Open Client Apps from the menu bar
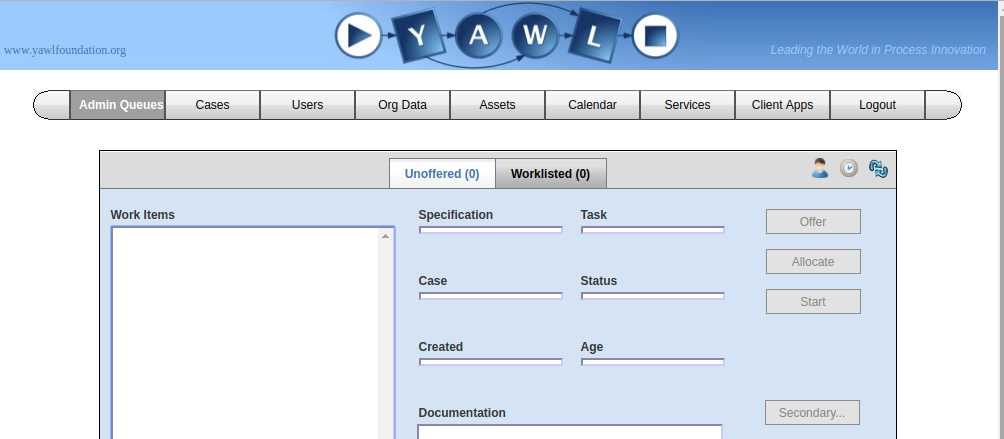Viewport: 1004px width, 439px height. [x=782, y=105]
